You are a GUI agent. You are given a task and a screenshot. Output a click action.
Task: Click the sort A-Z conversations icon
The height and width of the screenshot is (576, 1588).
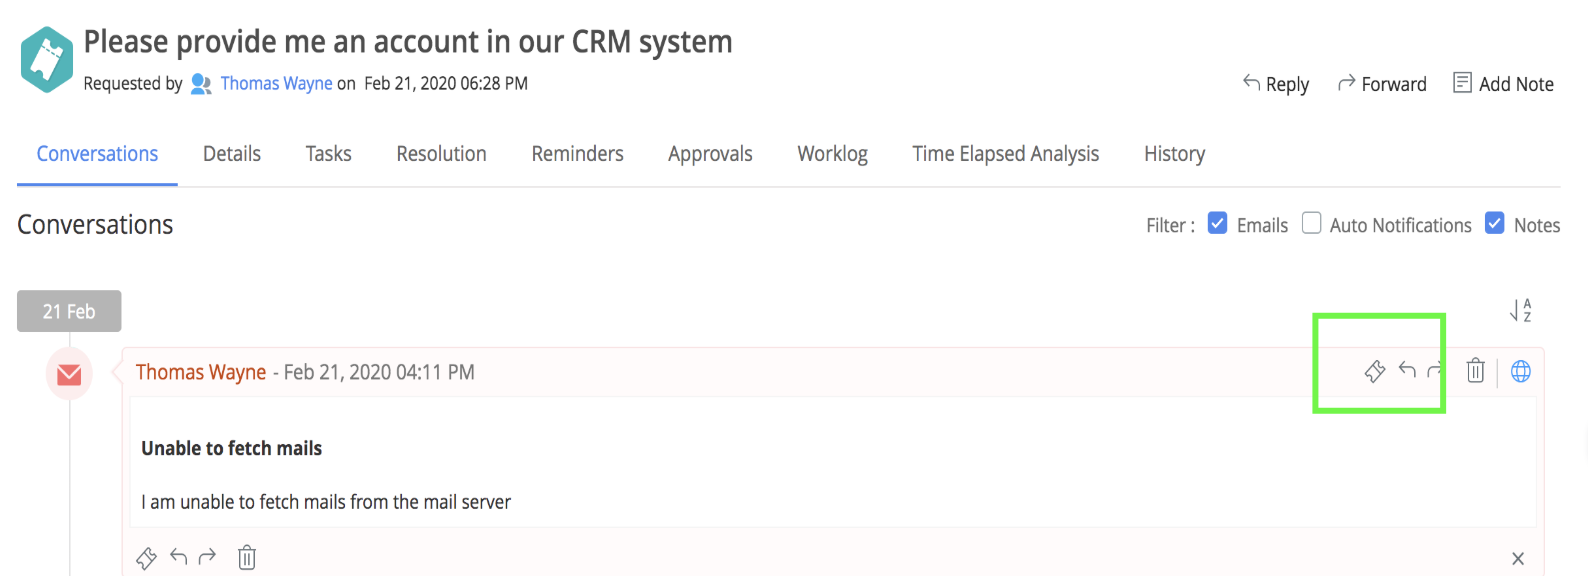[1520, 311]
